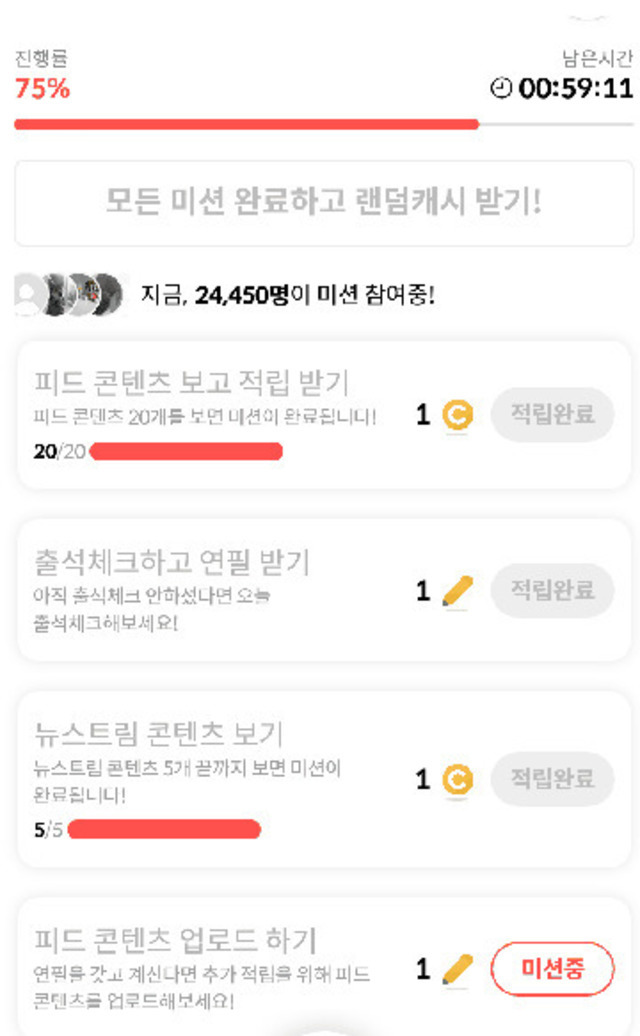Viewport: 640px width, 1036px height.
Task: Open 출석체크하고 연필 받기 title
Action: pos(171,562)
